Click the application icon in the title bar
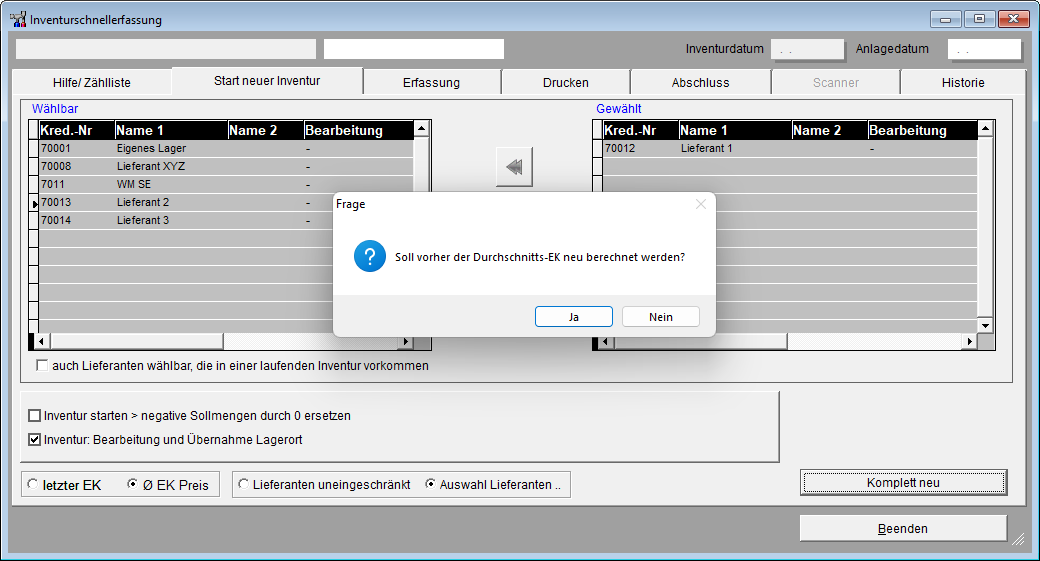This screenshot has width=1040, height=561. (x=18, y=19)
